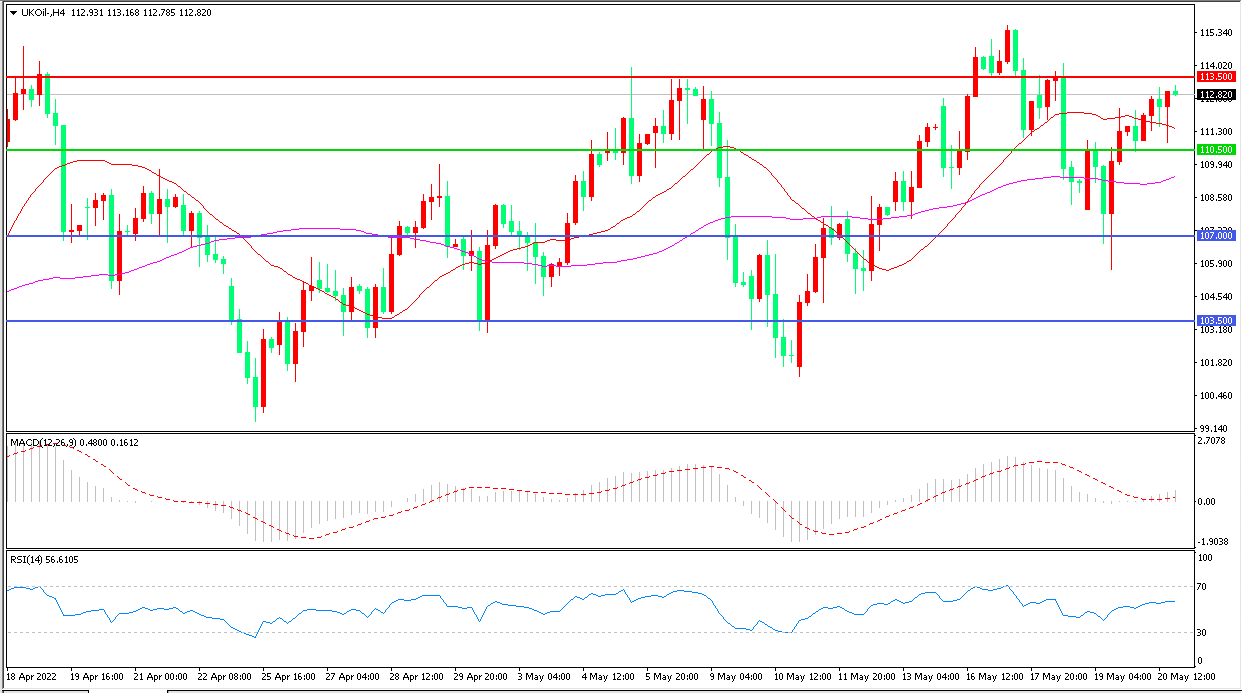The width and height of the screenshot is (1242, 693).
Task: Select the green 110.500 price tag
Action: [1216, 150]
